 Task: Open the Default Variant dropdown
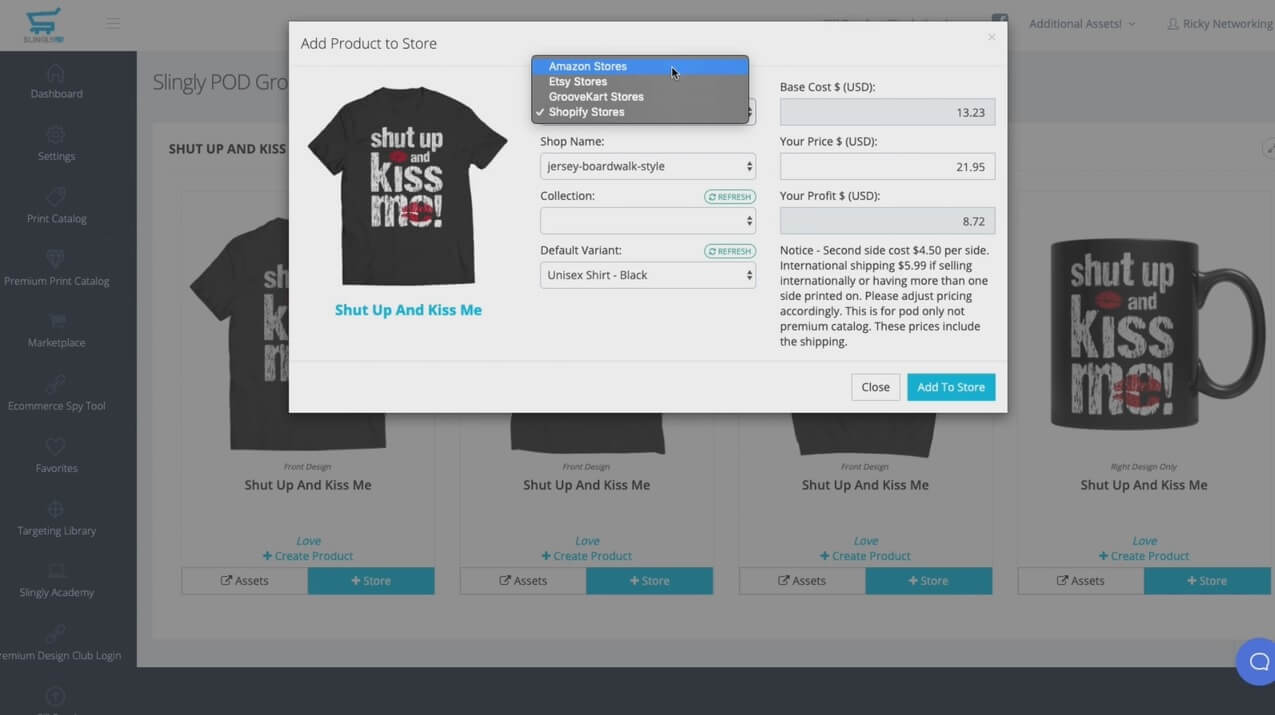point(647,275)
